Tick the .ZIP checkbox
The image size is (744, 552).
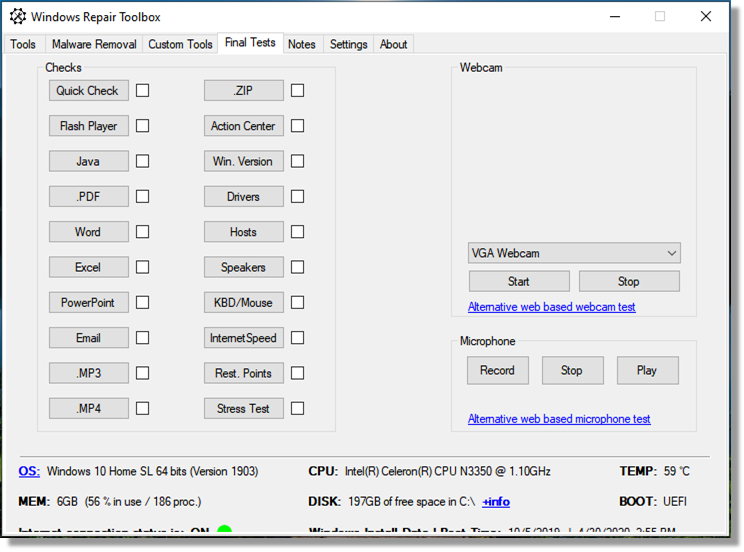[298, 90]
